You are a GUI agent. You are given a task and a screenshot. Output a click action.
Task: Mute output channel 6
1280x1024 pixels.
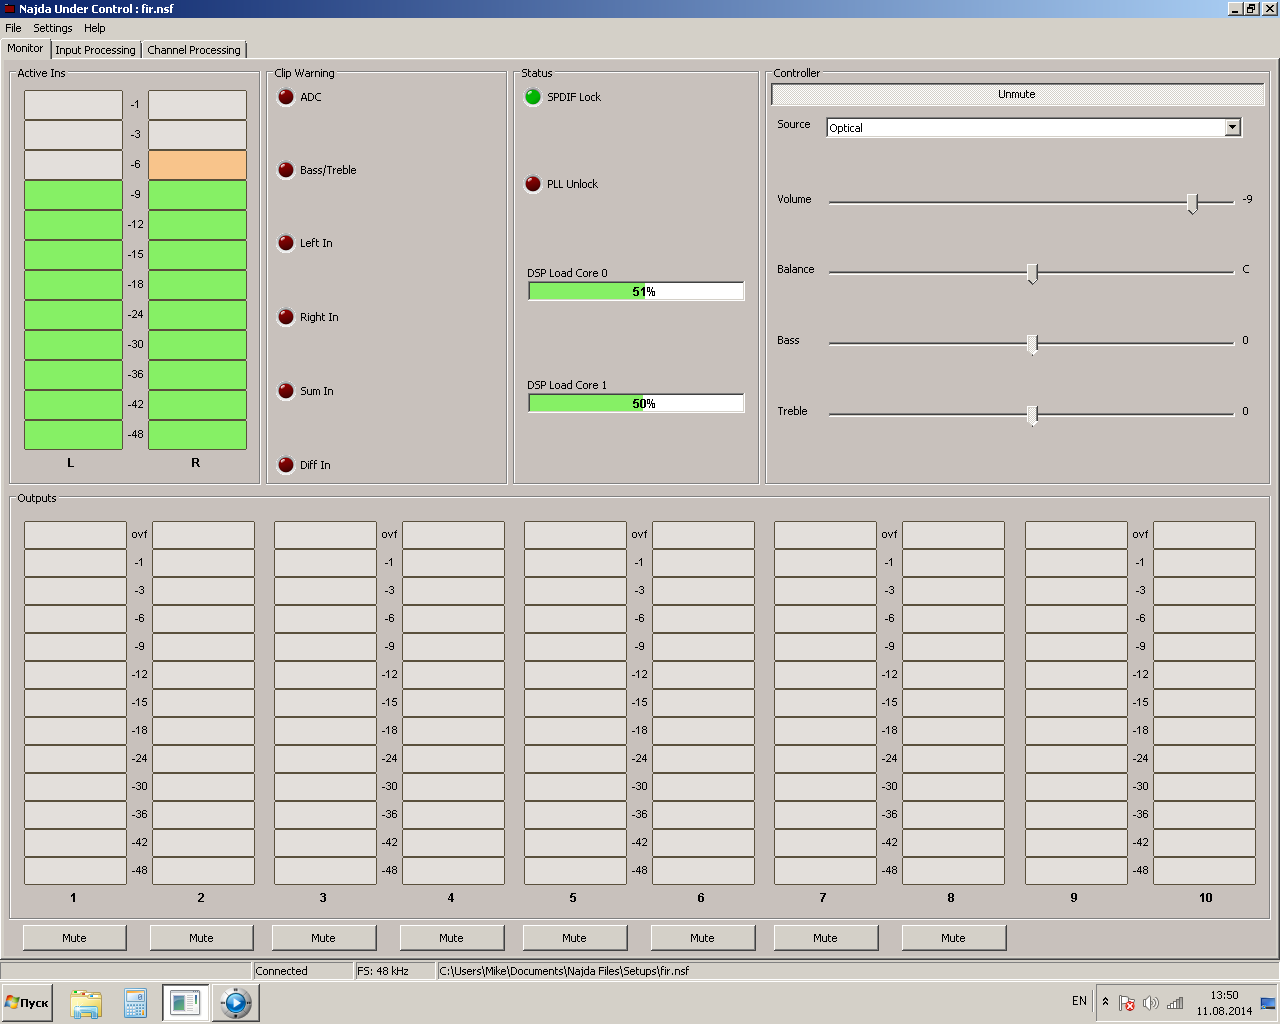click(x=702, y=938)
